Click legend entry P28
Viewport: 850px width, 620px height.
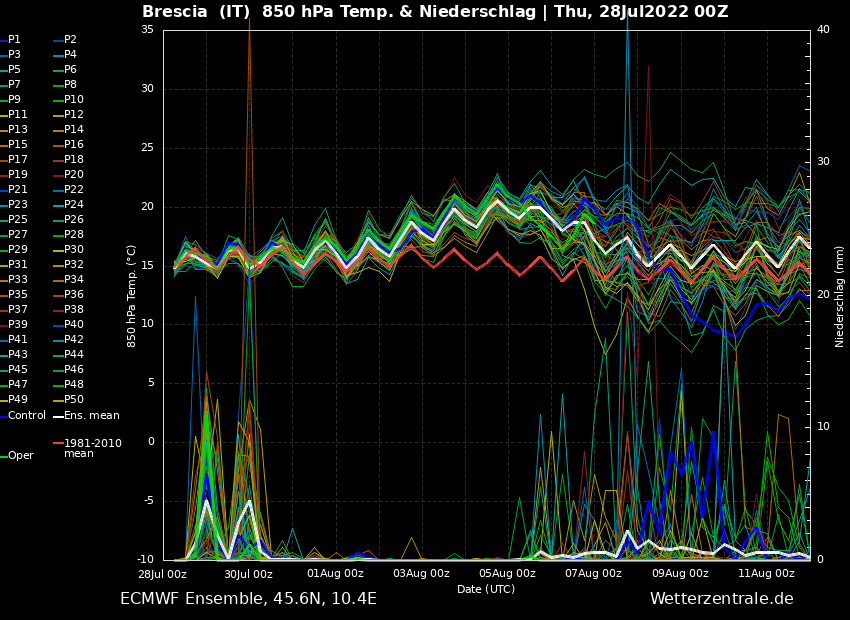pos(68,235)
